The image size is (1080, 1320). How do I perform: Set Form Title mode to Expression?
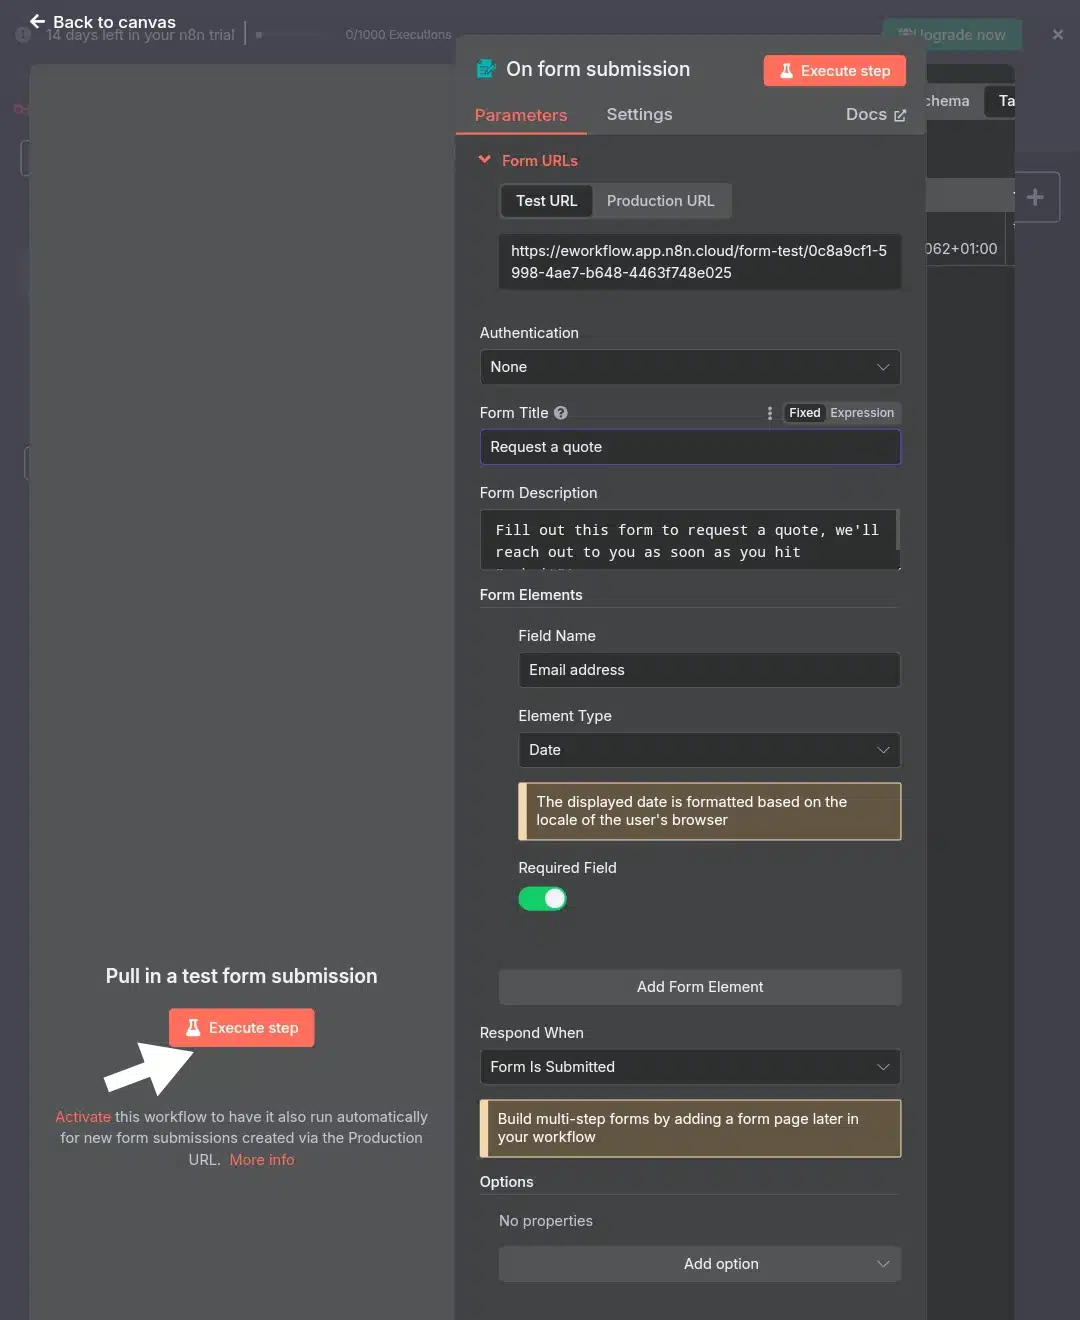[862, 413]
